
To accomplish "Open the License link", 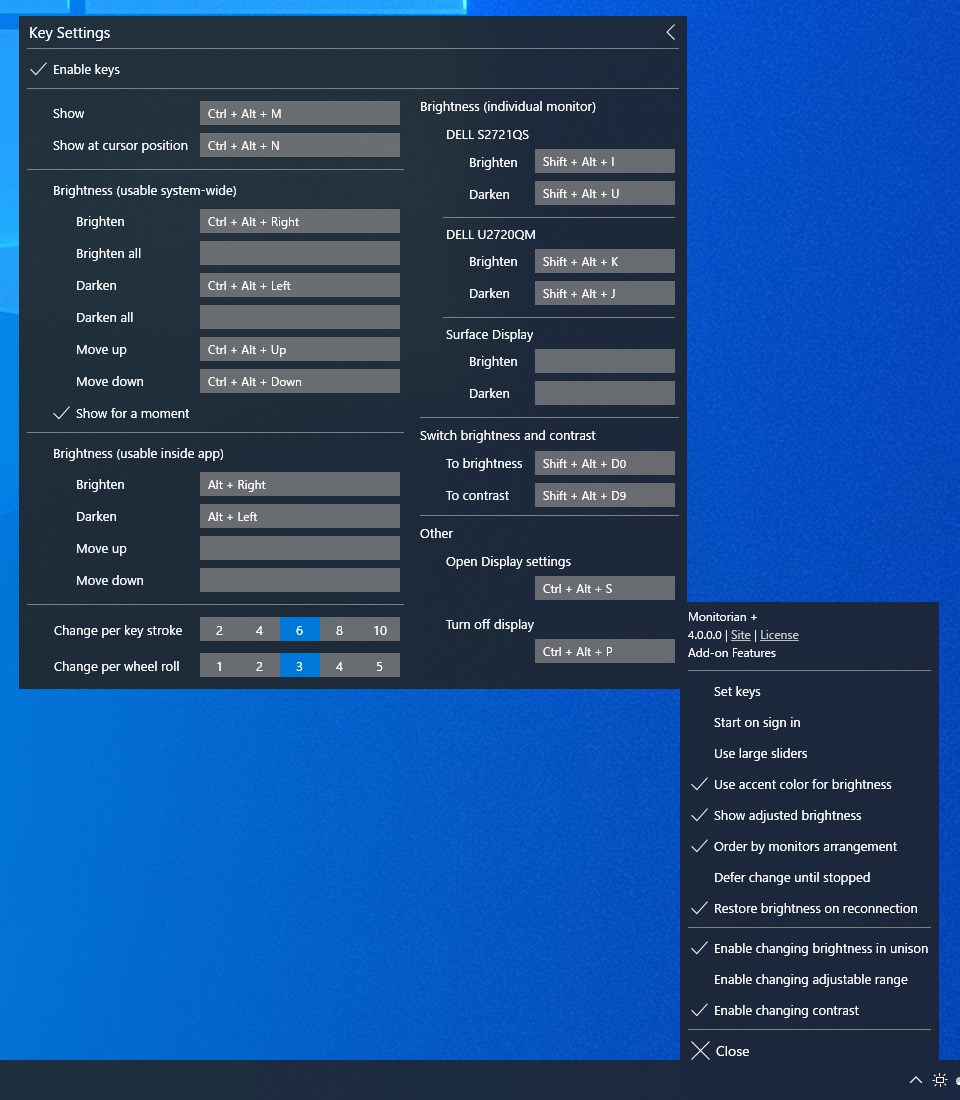I will tap(779, 634).
